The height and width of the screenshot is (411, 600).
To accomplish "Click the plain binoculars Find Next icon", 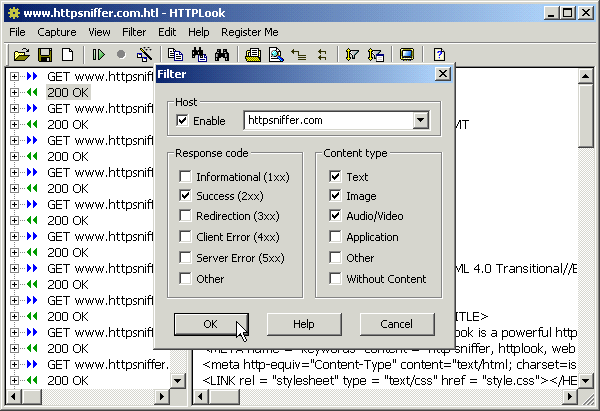I will (222, 55).
